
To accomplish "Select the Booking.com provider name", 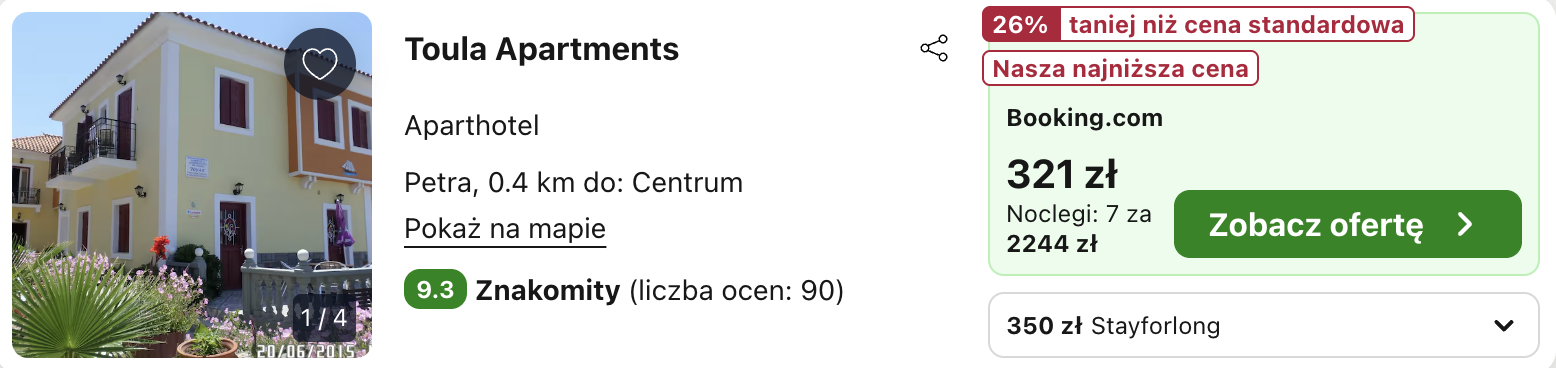I will coord(1085,118).
